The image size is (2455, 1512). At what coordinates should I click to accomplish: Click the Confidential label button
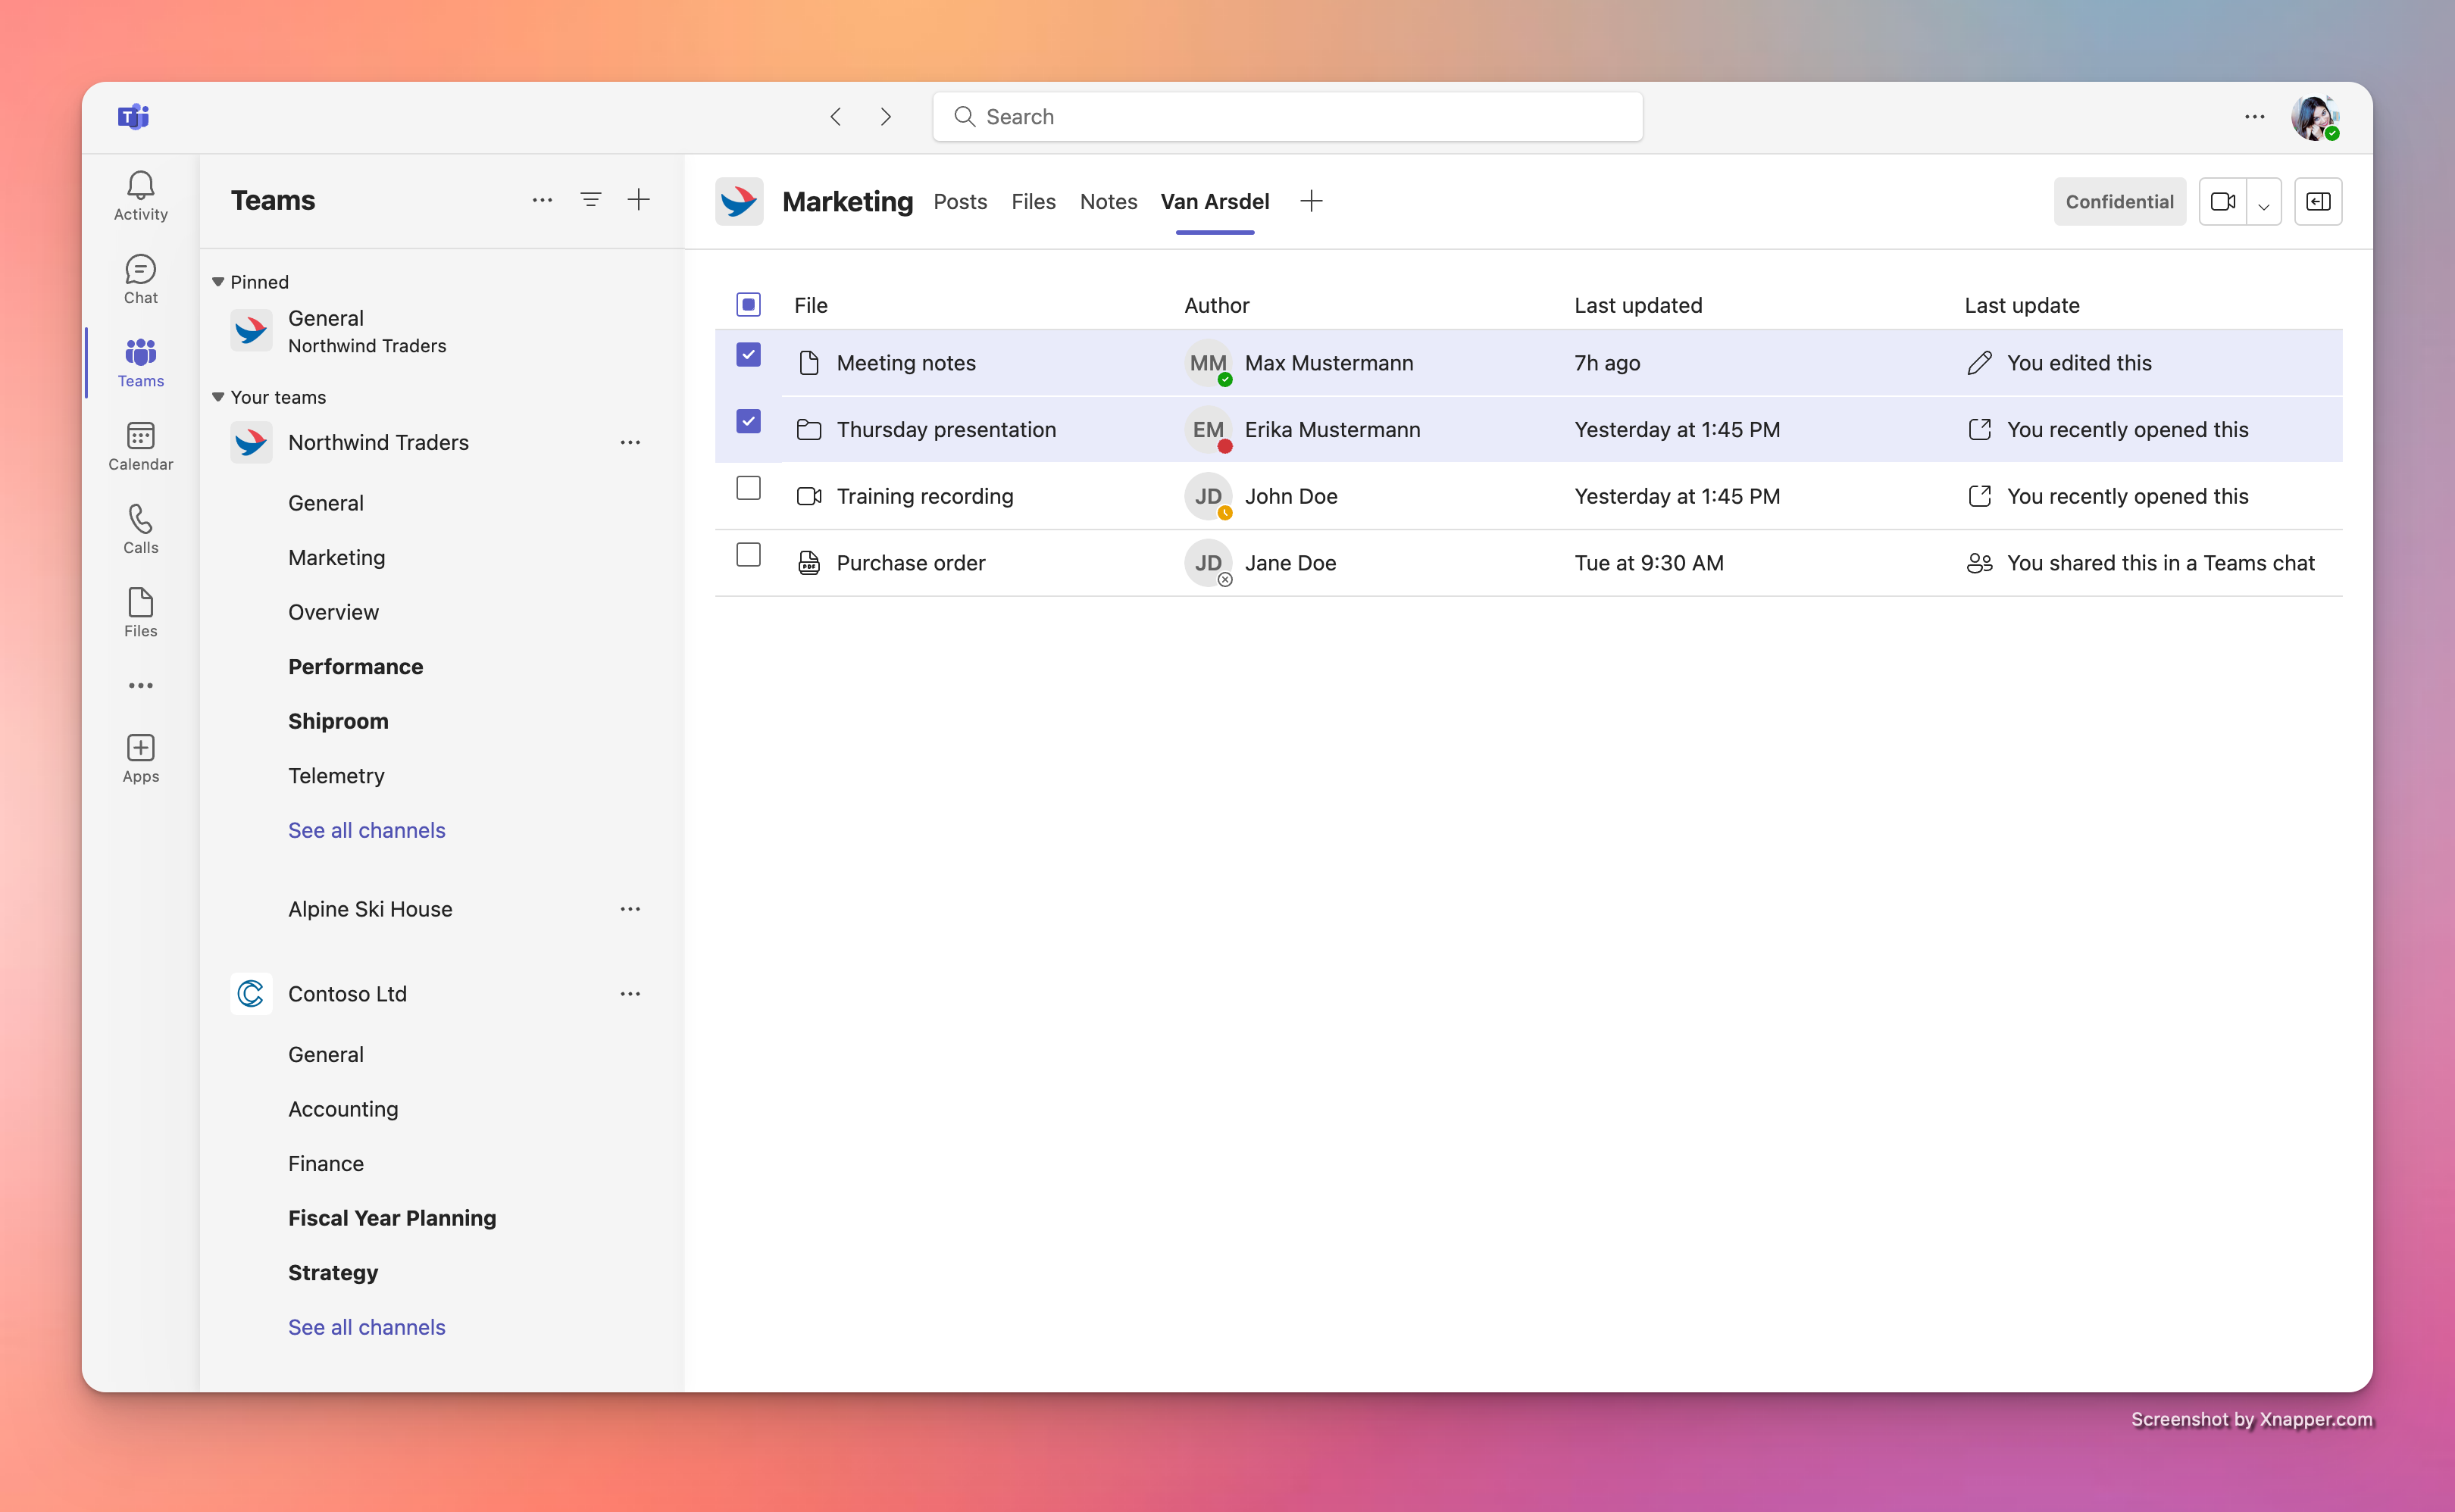[2119, 202]
